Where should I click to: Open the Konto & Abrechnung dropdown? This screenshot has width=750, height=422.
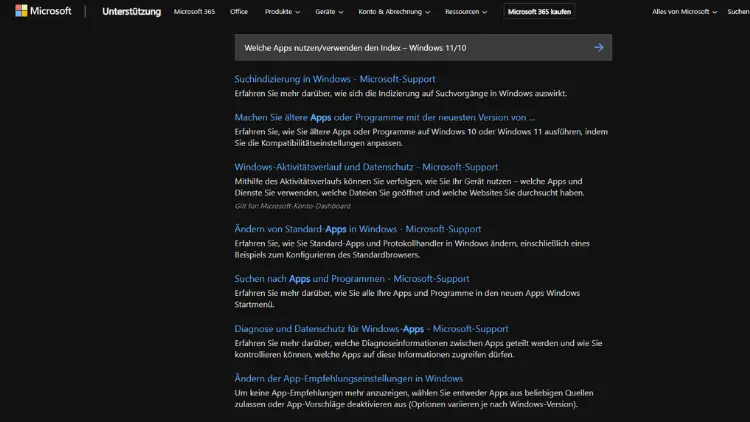tap(394, 11)
